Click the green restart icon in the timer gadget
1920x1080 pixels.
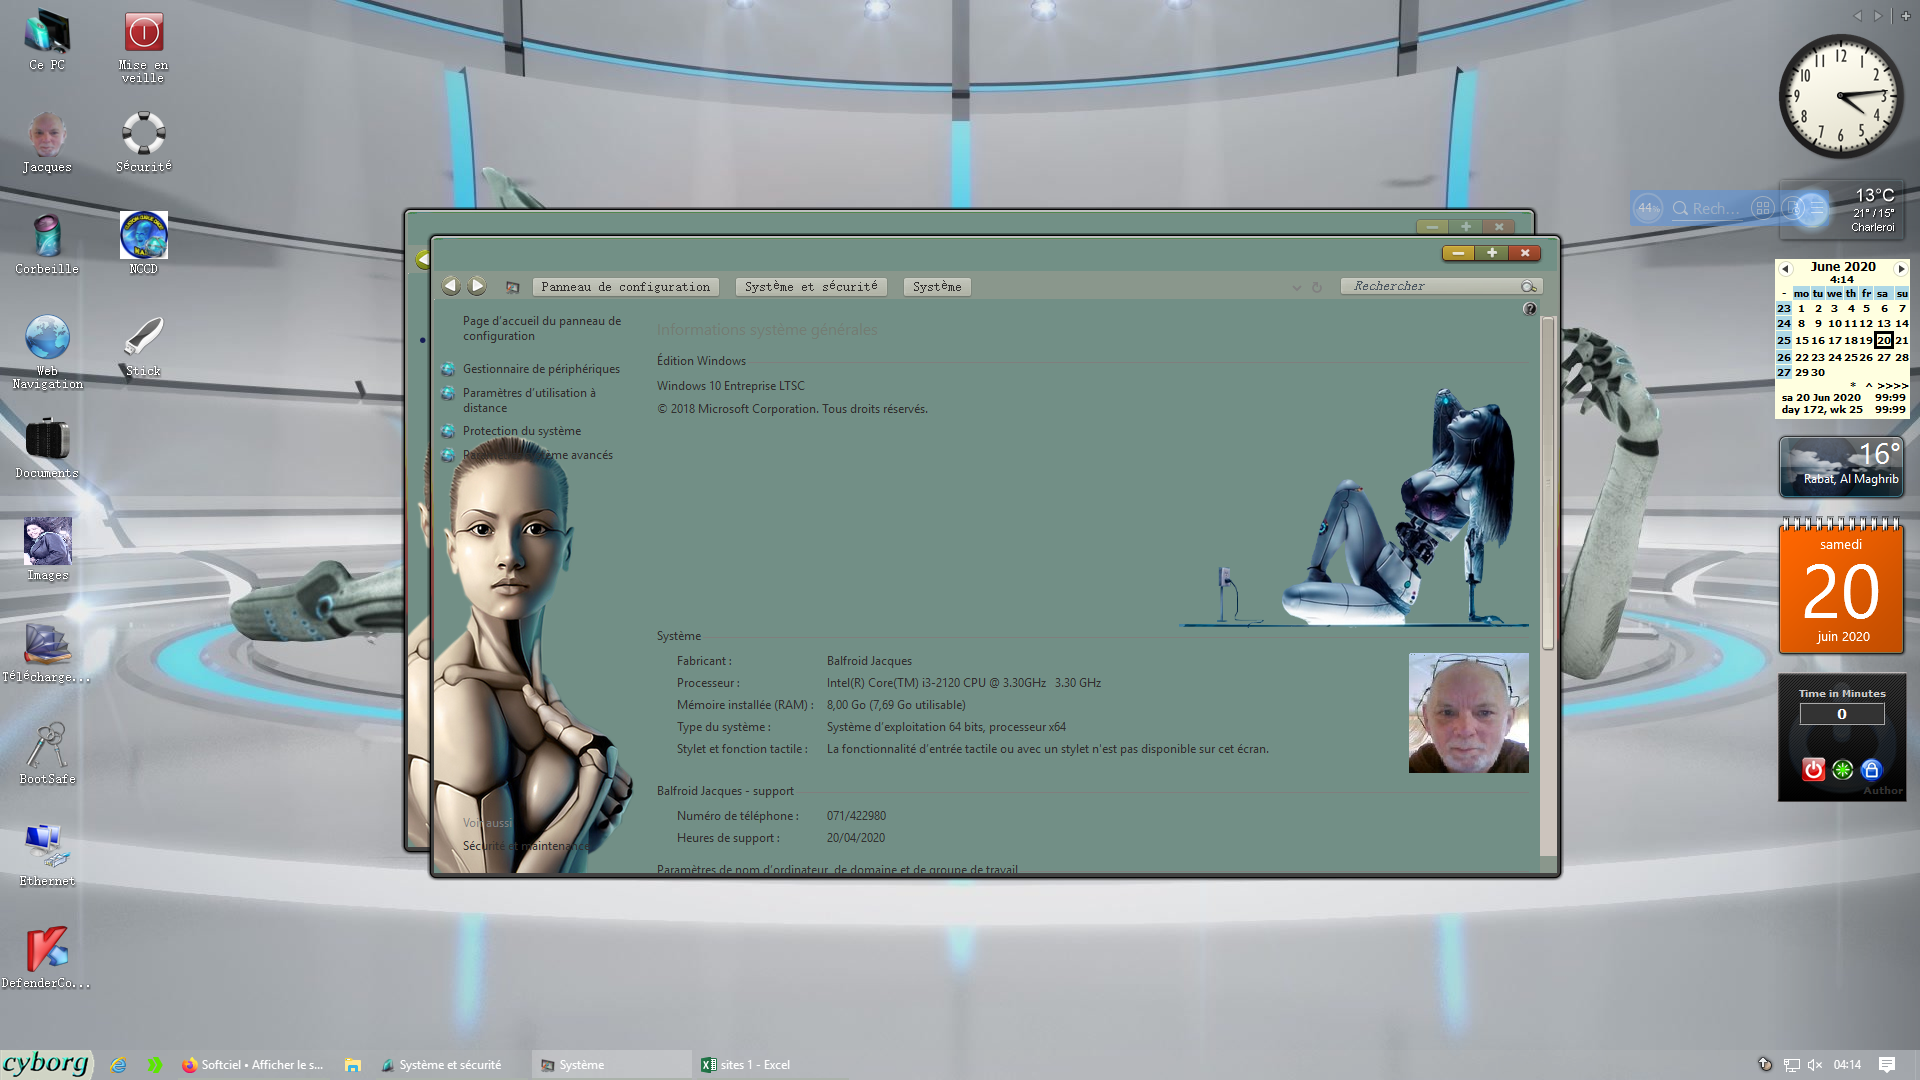click(x=1842, y=769)
